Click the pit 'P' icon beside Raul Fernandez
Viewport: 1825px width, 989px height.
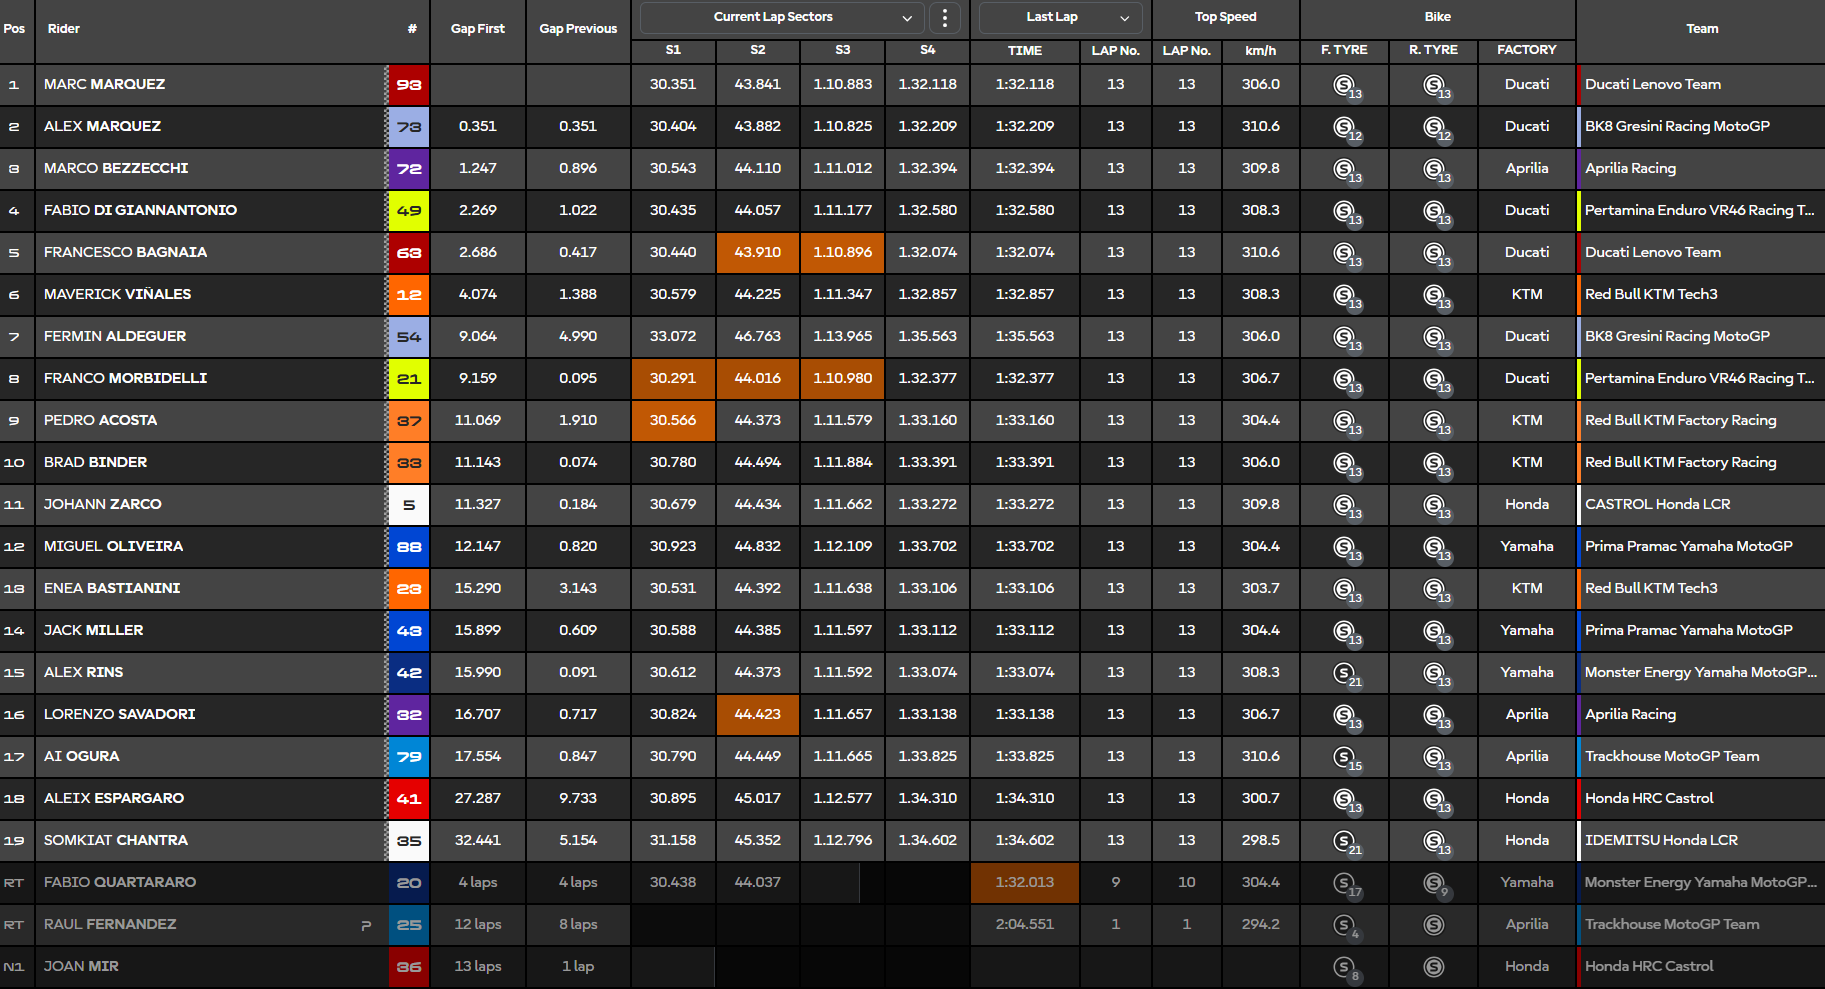366,925
